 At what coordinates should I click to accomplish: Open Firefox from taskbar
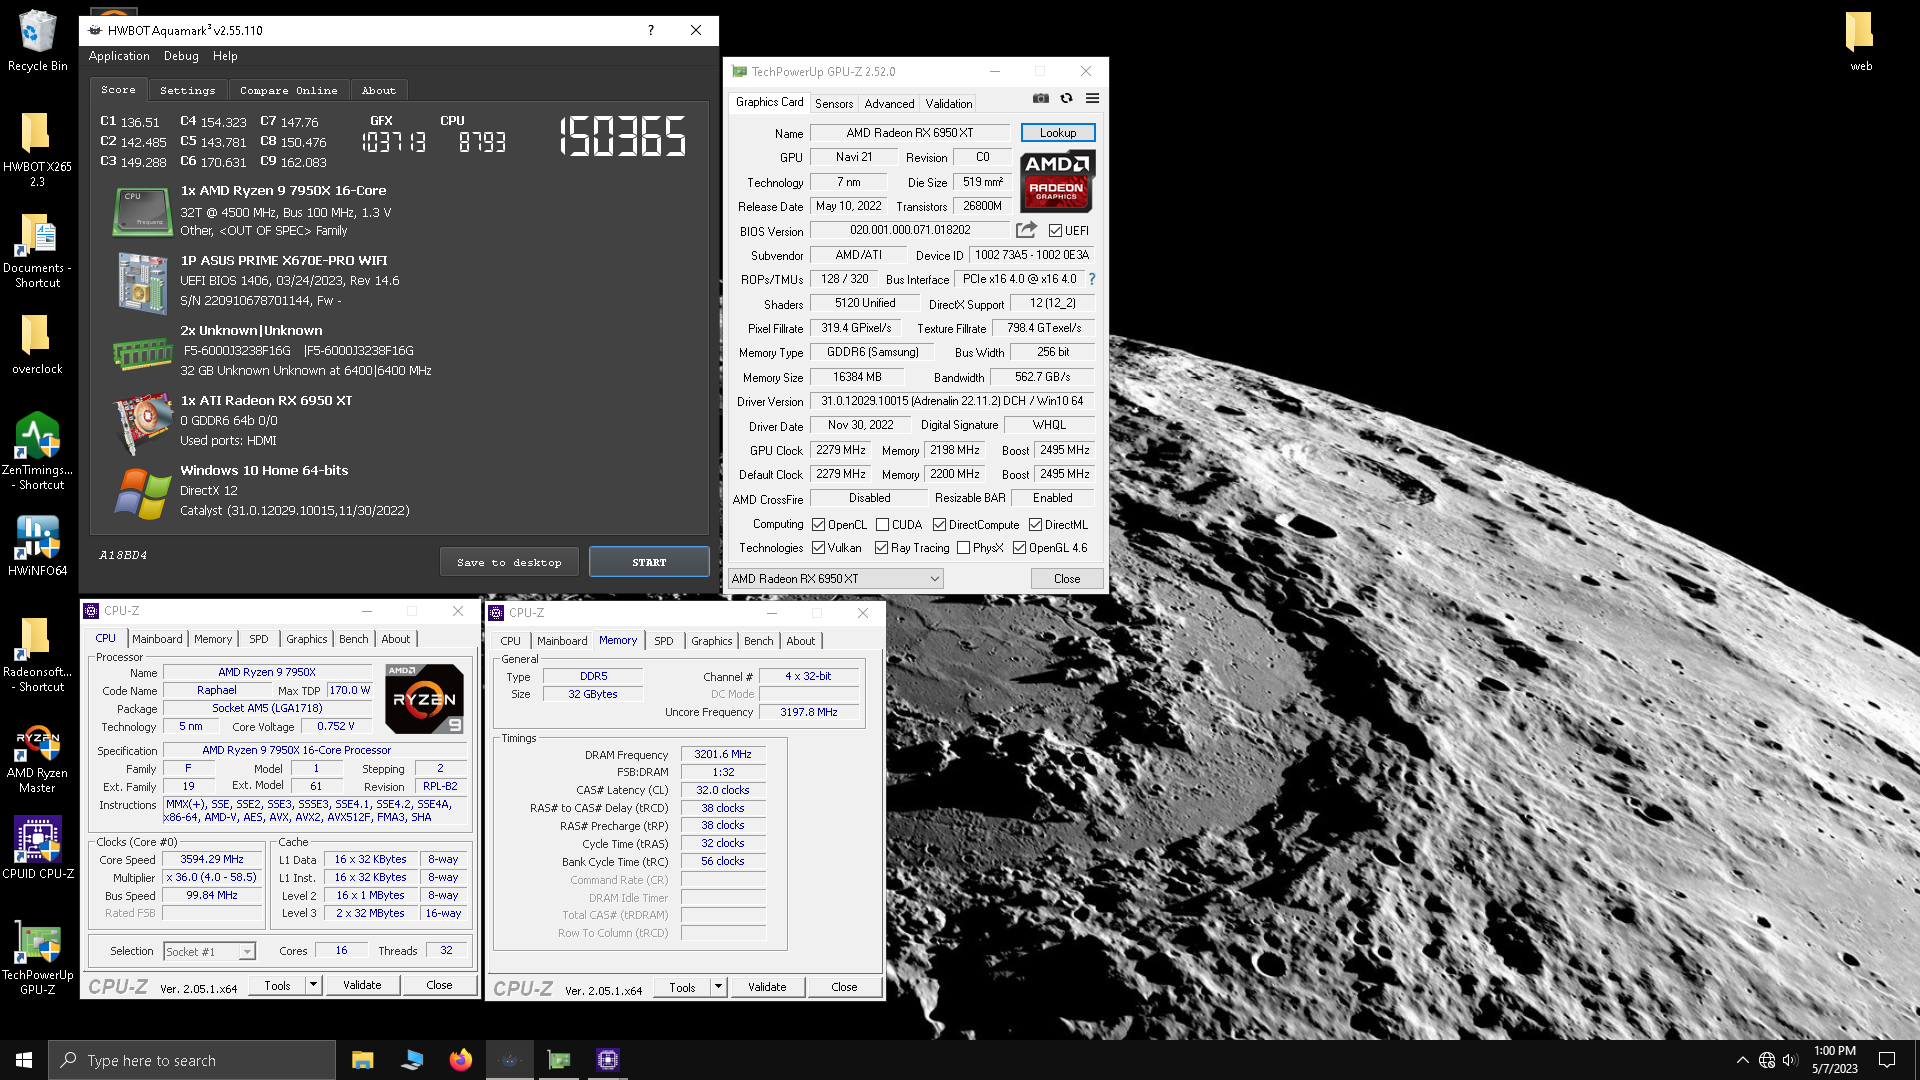point(460,1060)
